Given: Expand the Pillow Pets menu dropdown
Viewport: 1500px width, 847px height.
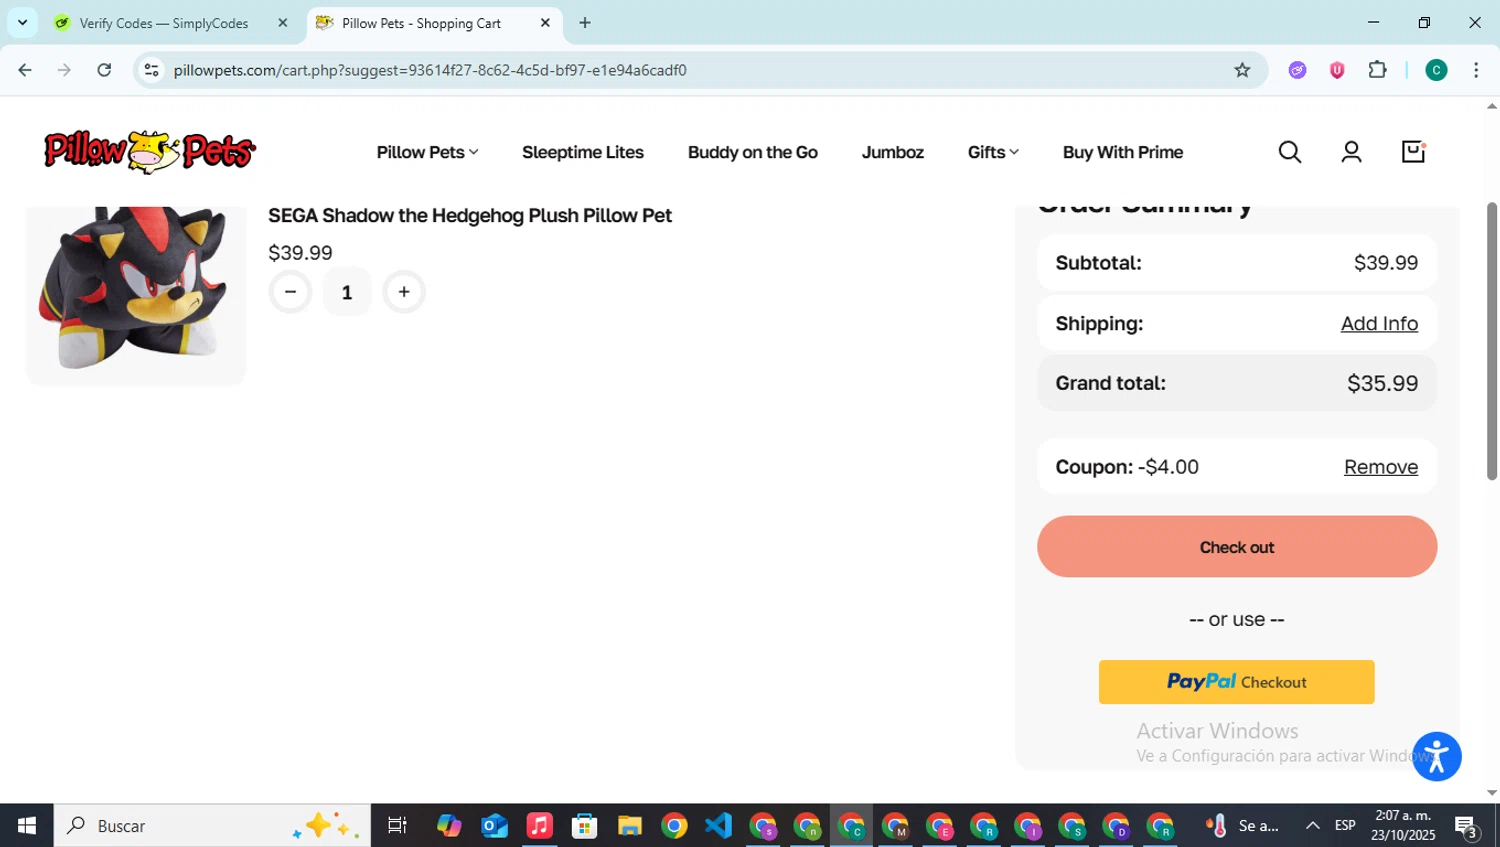Looking at the screenshot, I should coord(427,152).
